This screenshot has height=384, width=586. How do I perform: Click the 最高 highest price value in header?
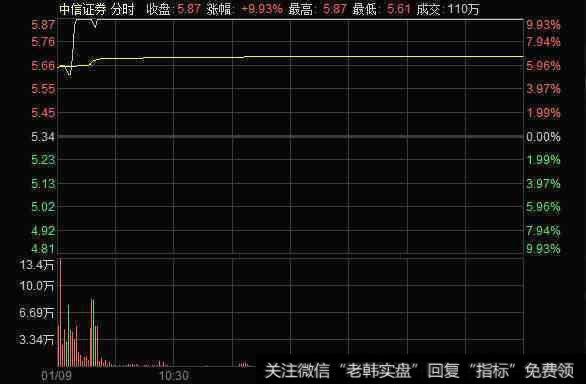(x=334, y=9)
